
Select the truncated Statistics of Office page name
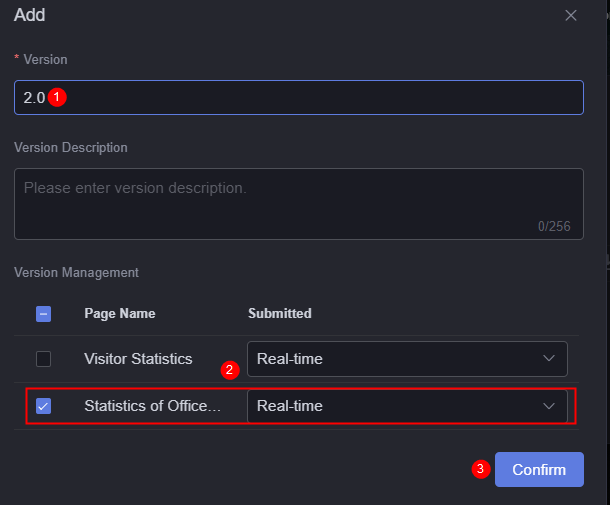click(x=152, y=406)
